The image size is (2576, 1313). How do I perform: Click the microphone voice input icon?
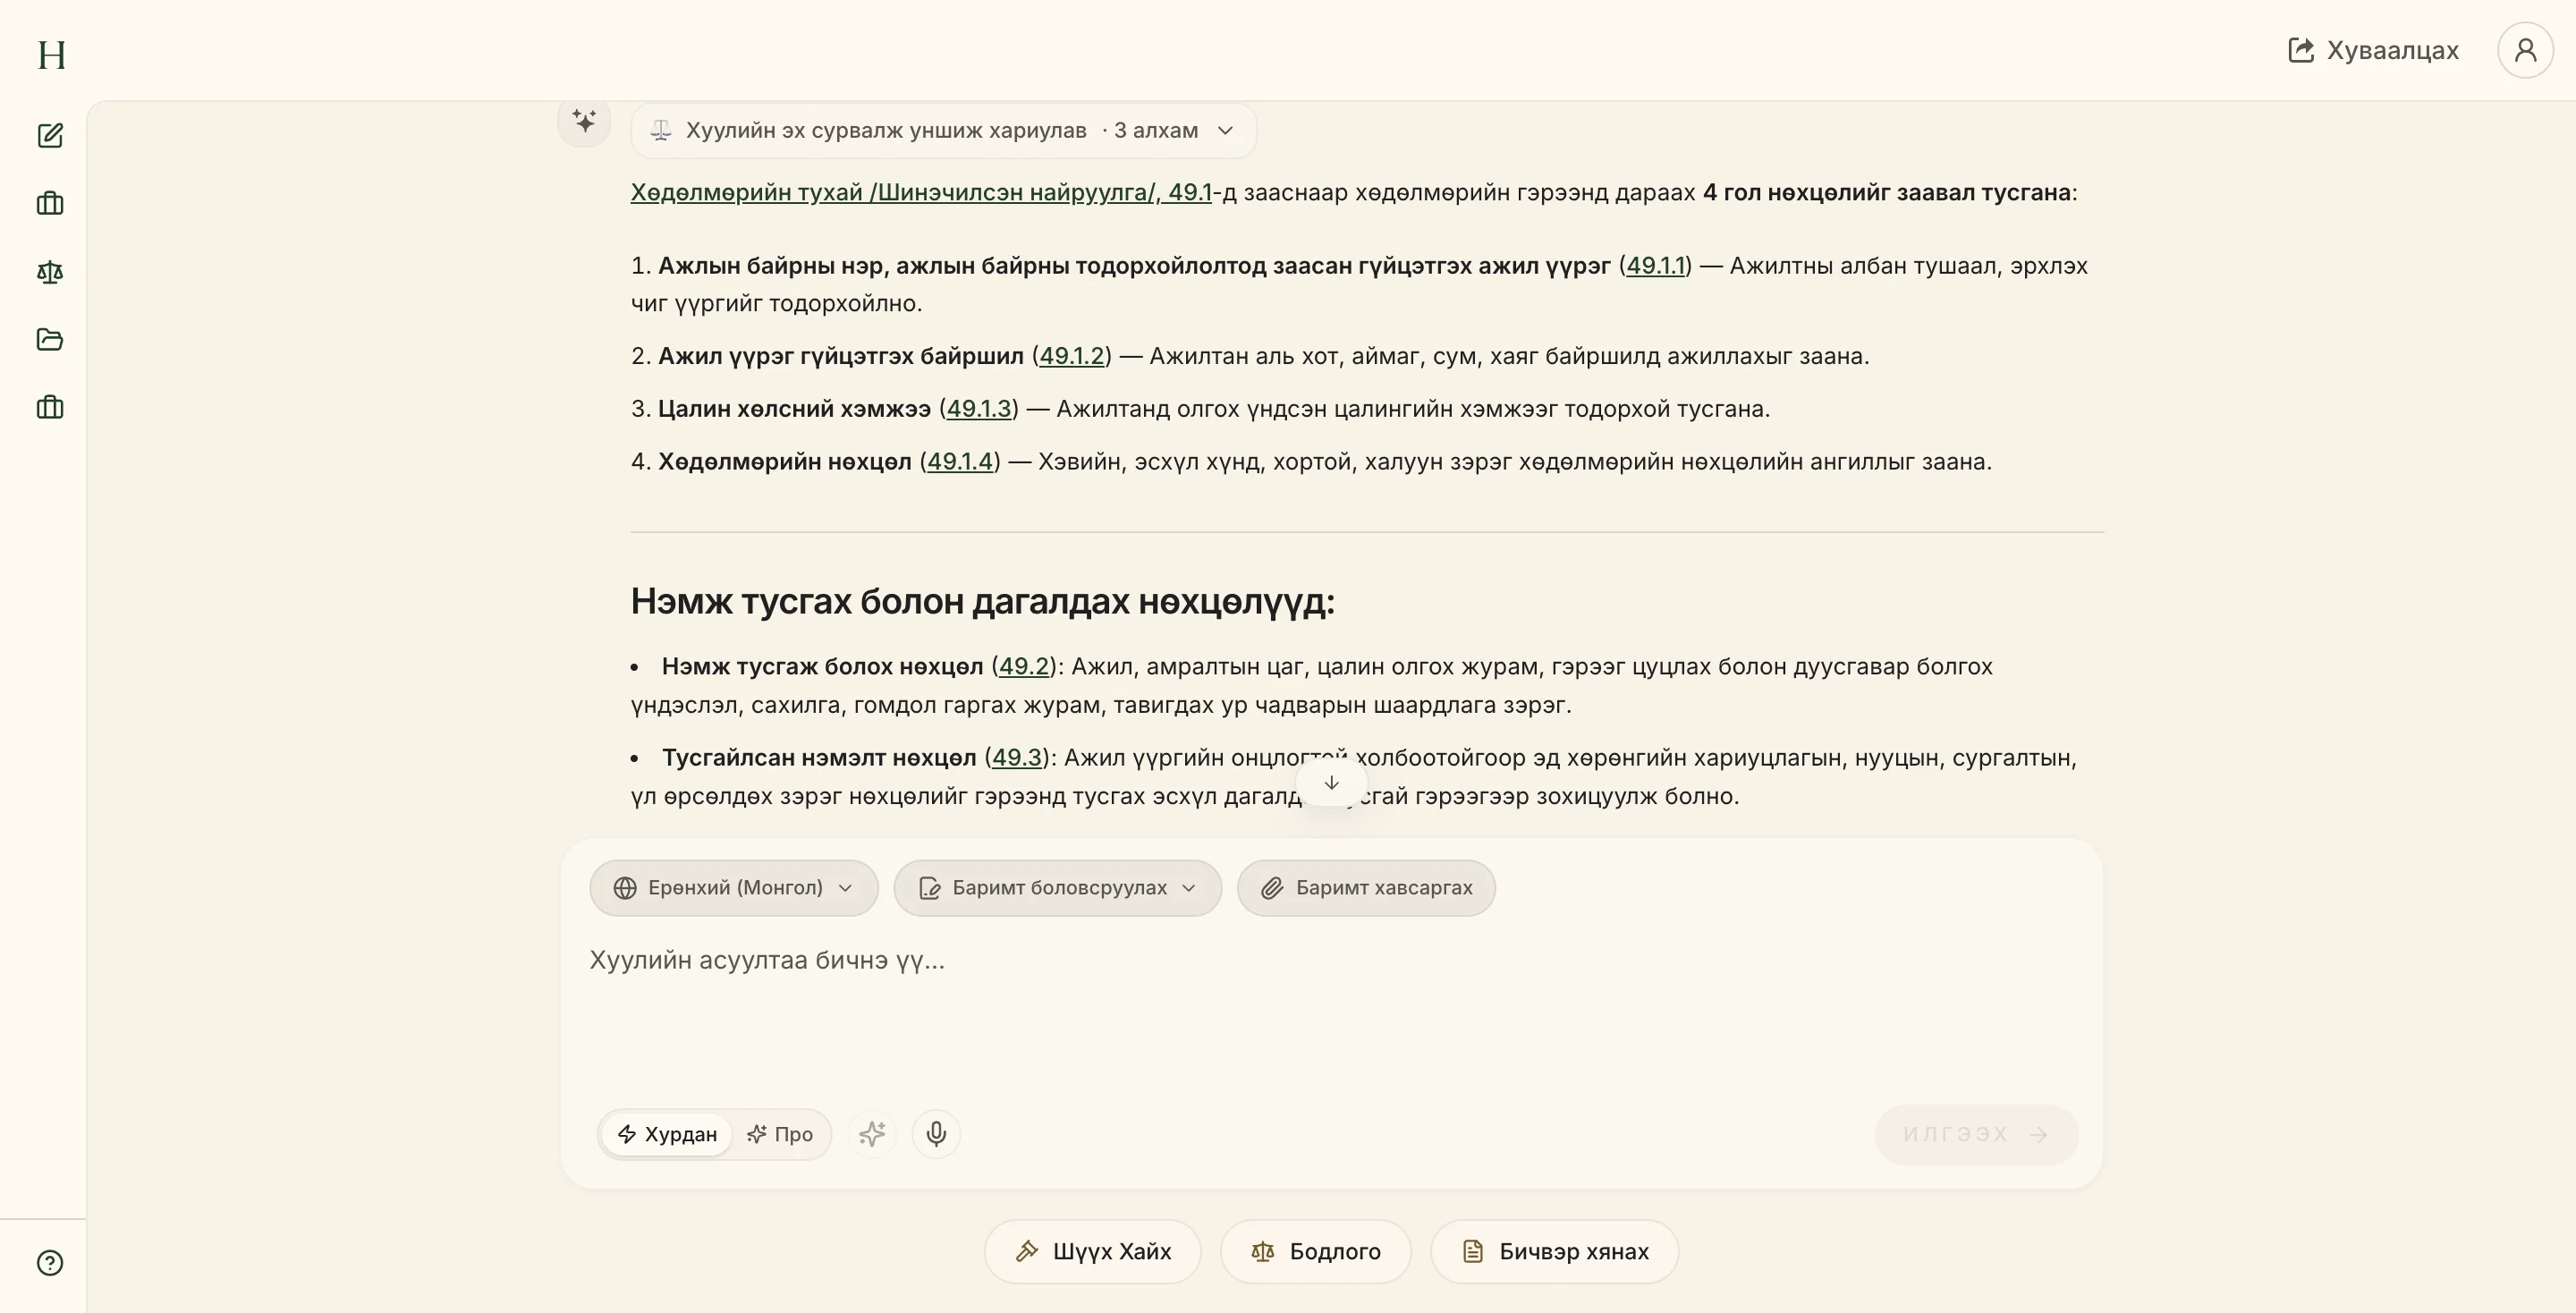(x=936, y=1134)
